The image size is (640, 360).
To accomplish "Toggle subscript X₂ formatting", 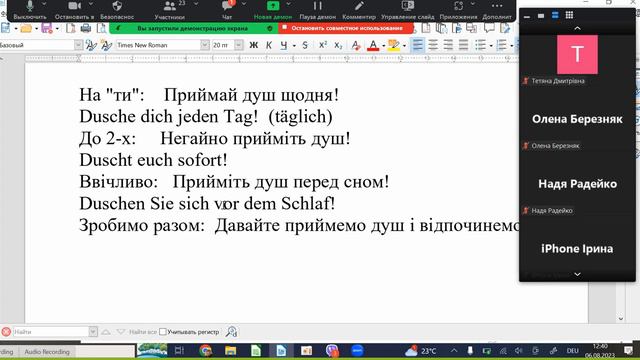I will click(x=338, y=45).
